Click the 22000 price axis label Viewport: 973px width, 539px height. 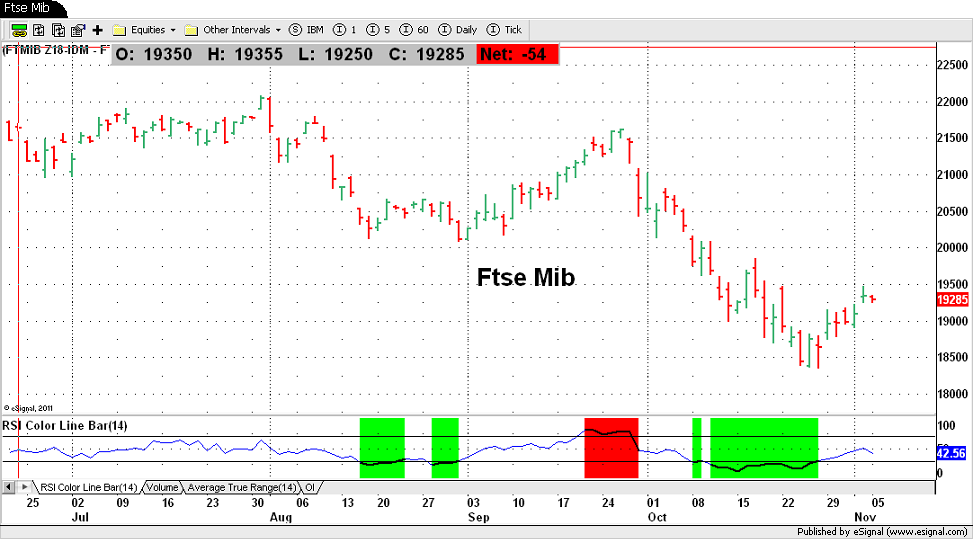953,102
